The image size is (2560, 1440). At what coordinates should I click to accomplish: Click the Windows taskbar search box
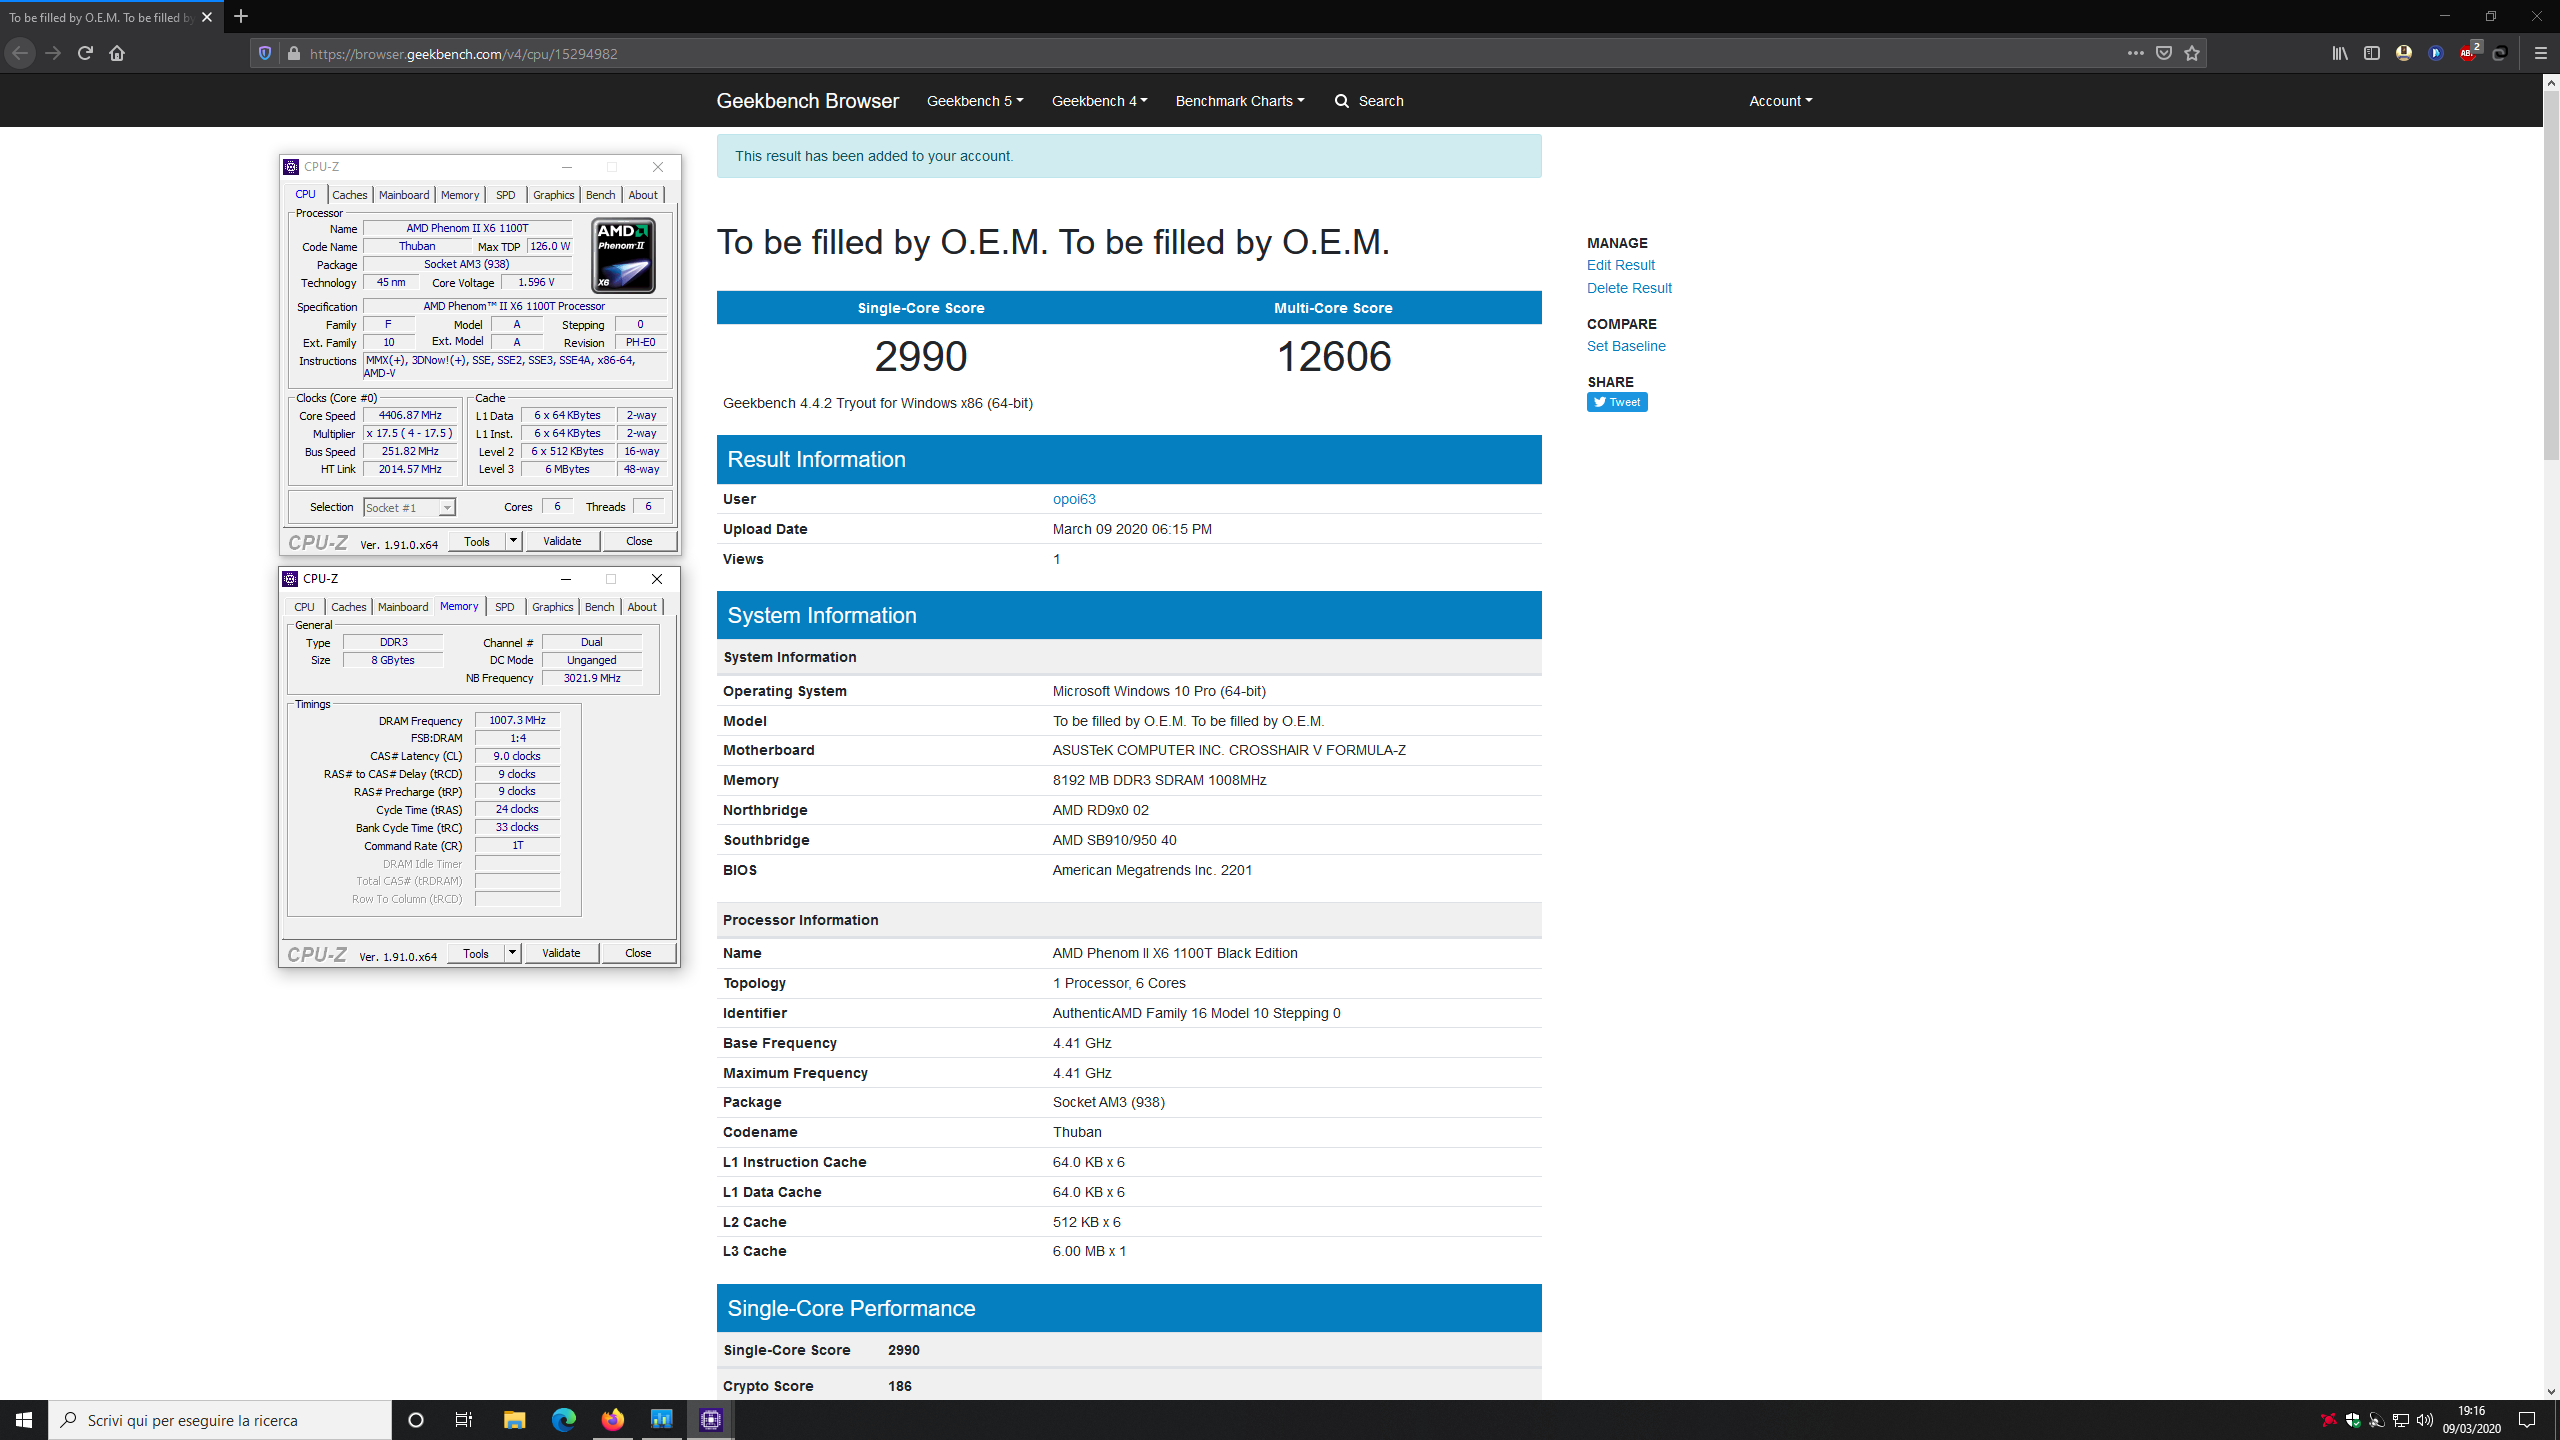220,1420
